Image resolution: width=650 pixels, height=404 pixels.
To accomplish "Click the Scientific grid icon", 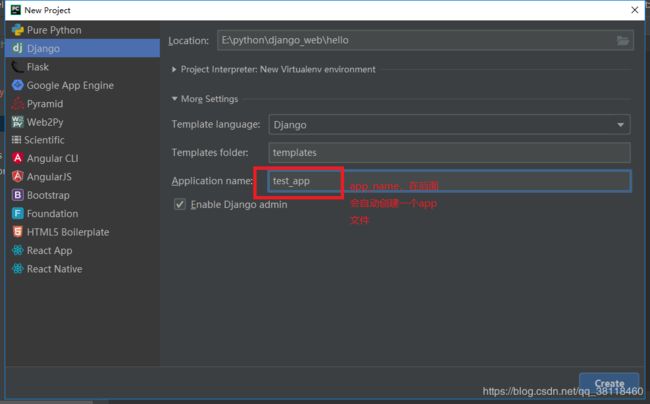I will pyautogui.click(x=17, y=140).
